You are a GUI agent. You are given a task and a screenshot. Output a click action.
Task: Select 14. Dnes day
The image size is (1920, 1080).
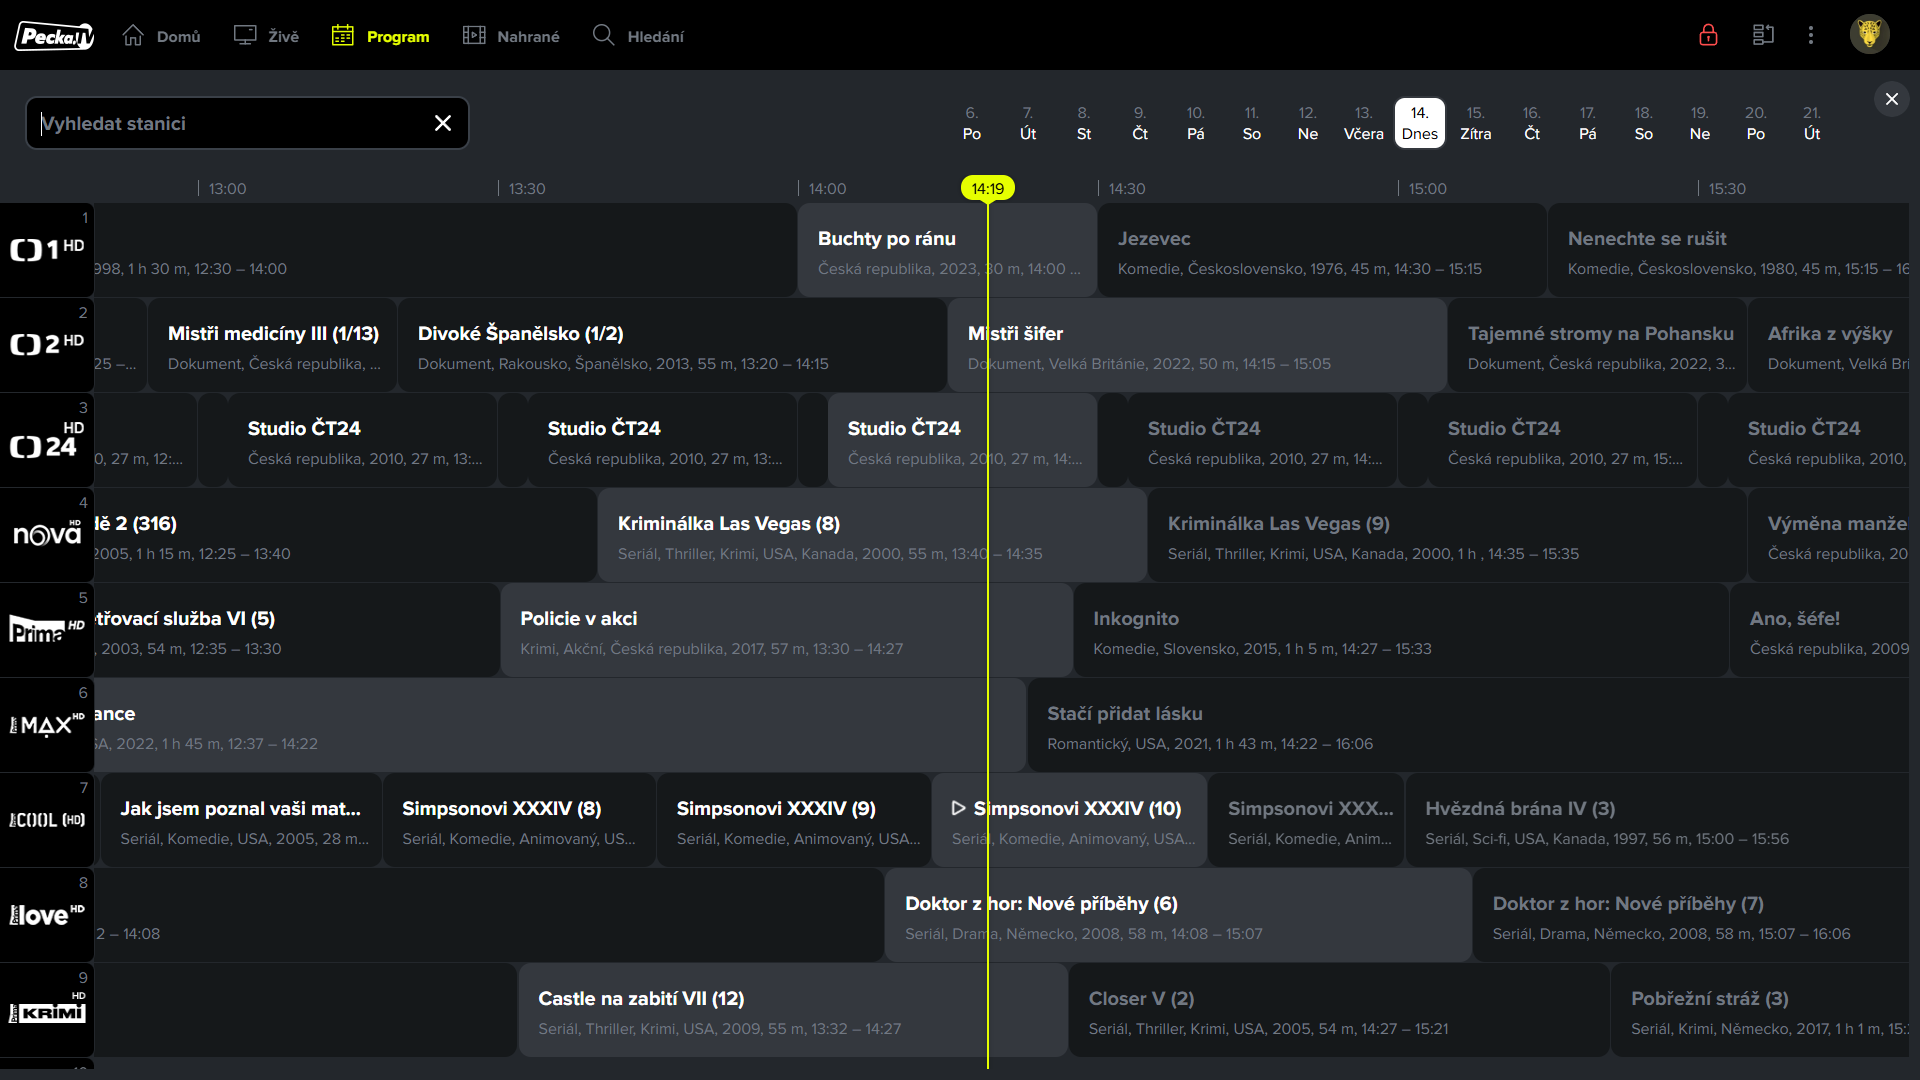1420,123
